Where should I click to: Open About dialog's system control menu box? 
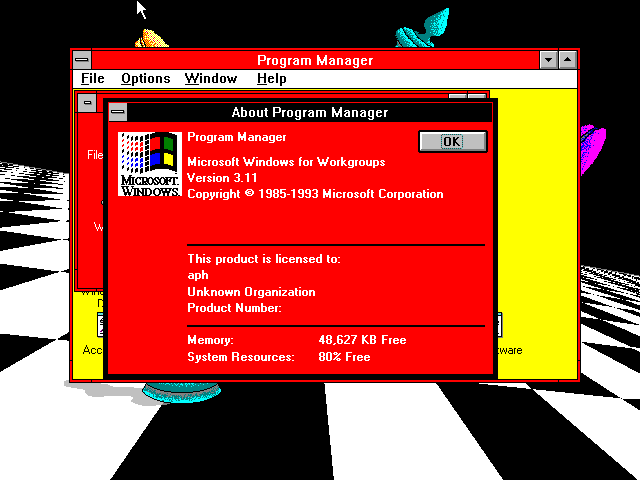coord(118,112)
